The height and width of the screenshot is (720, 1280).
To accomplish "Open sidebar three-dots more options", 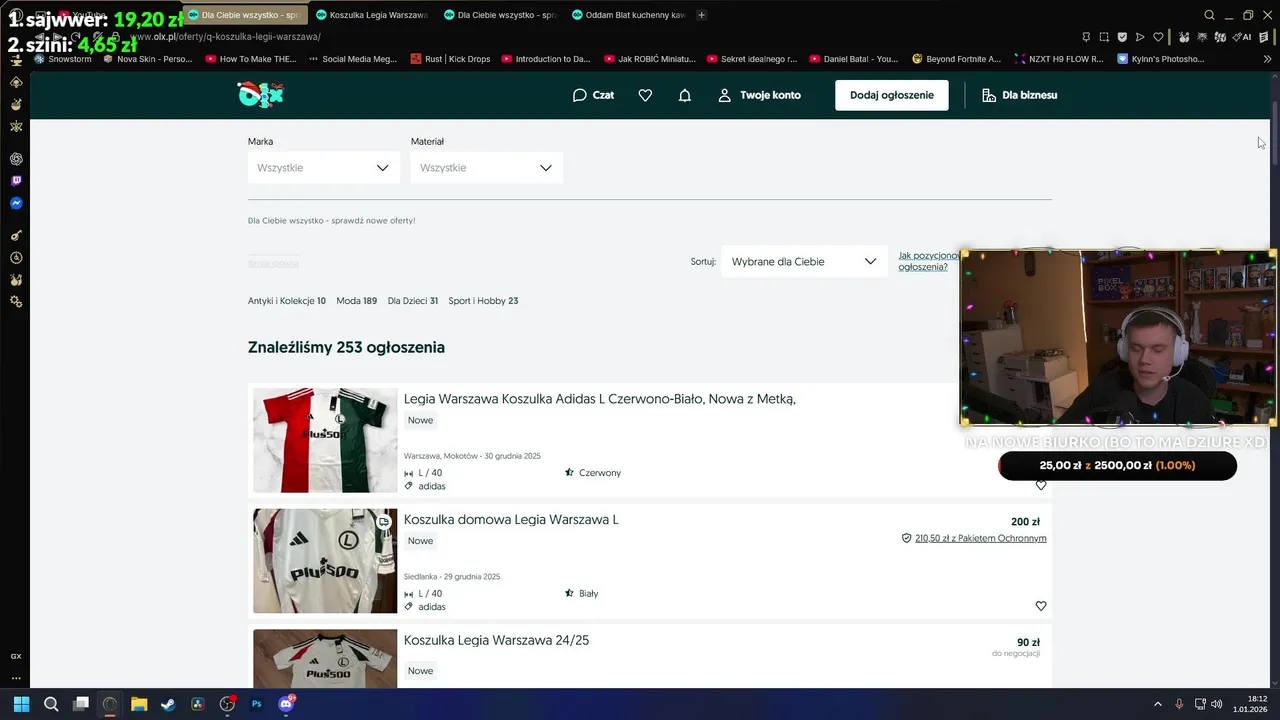I will (x=16, y=677).
